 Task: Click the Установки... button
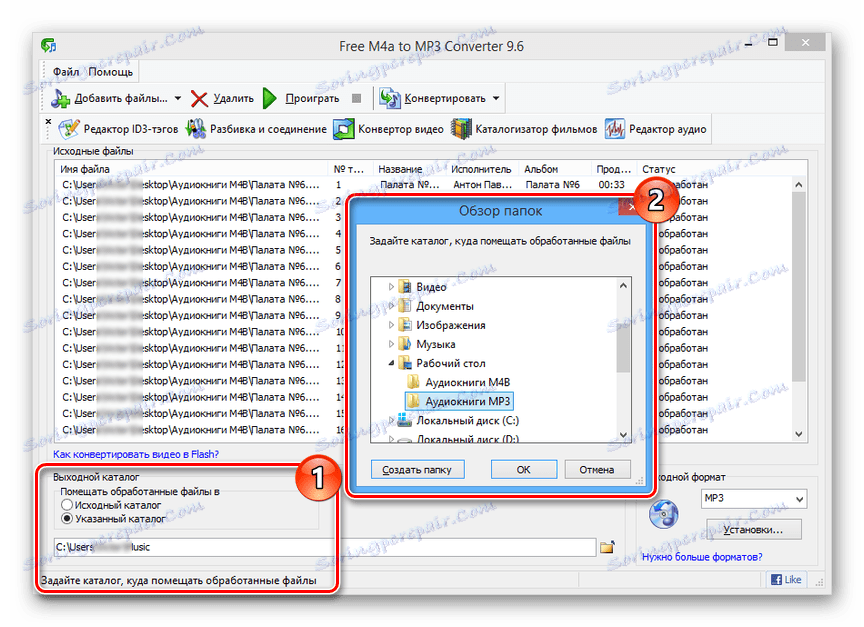pyautogui.click(x=753, y=529)
